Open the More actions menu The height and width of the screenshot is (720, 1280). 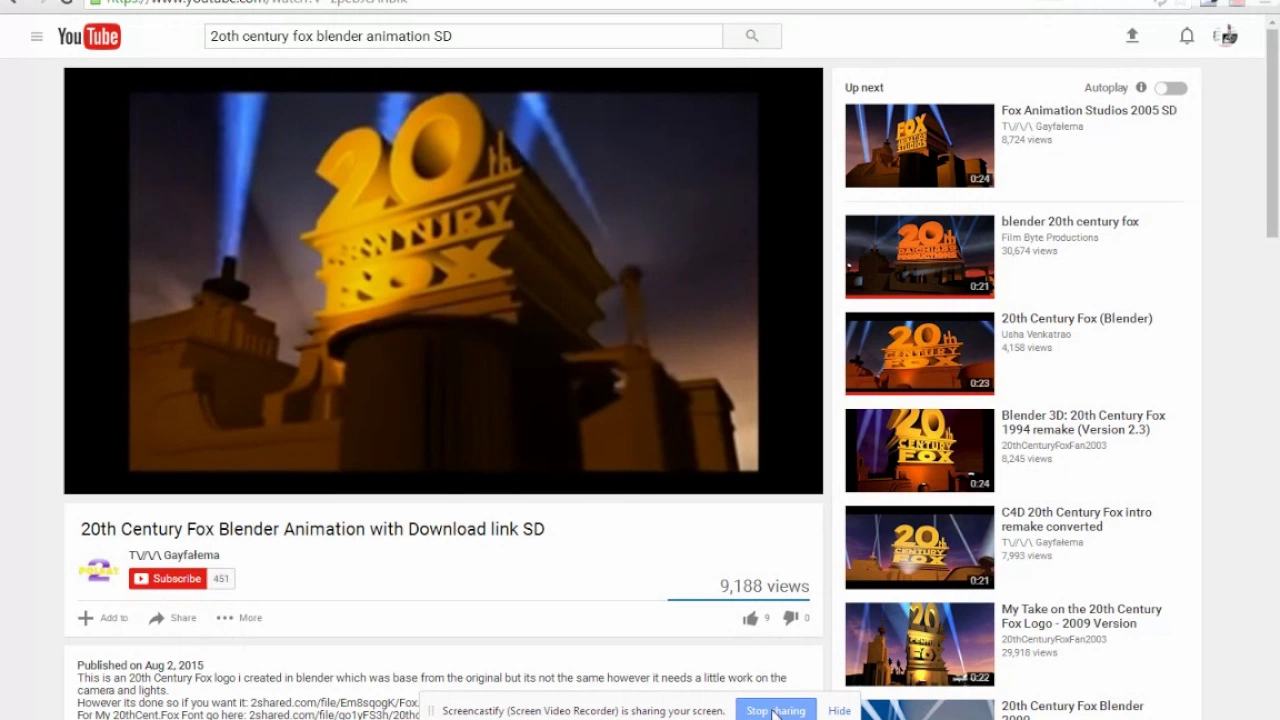(x=239, y=618)
